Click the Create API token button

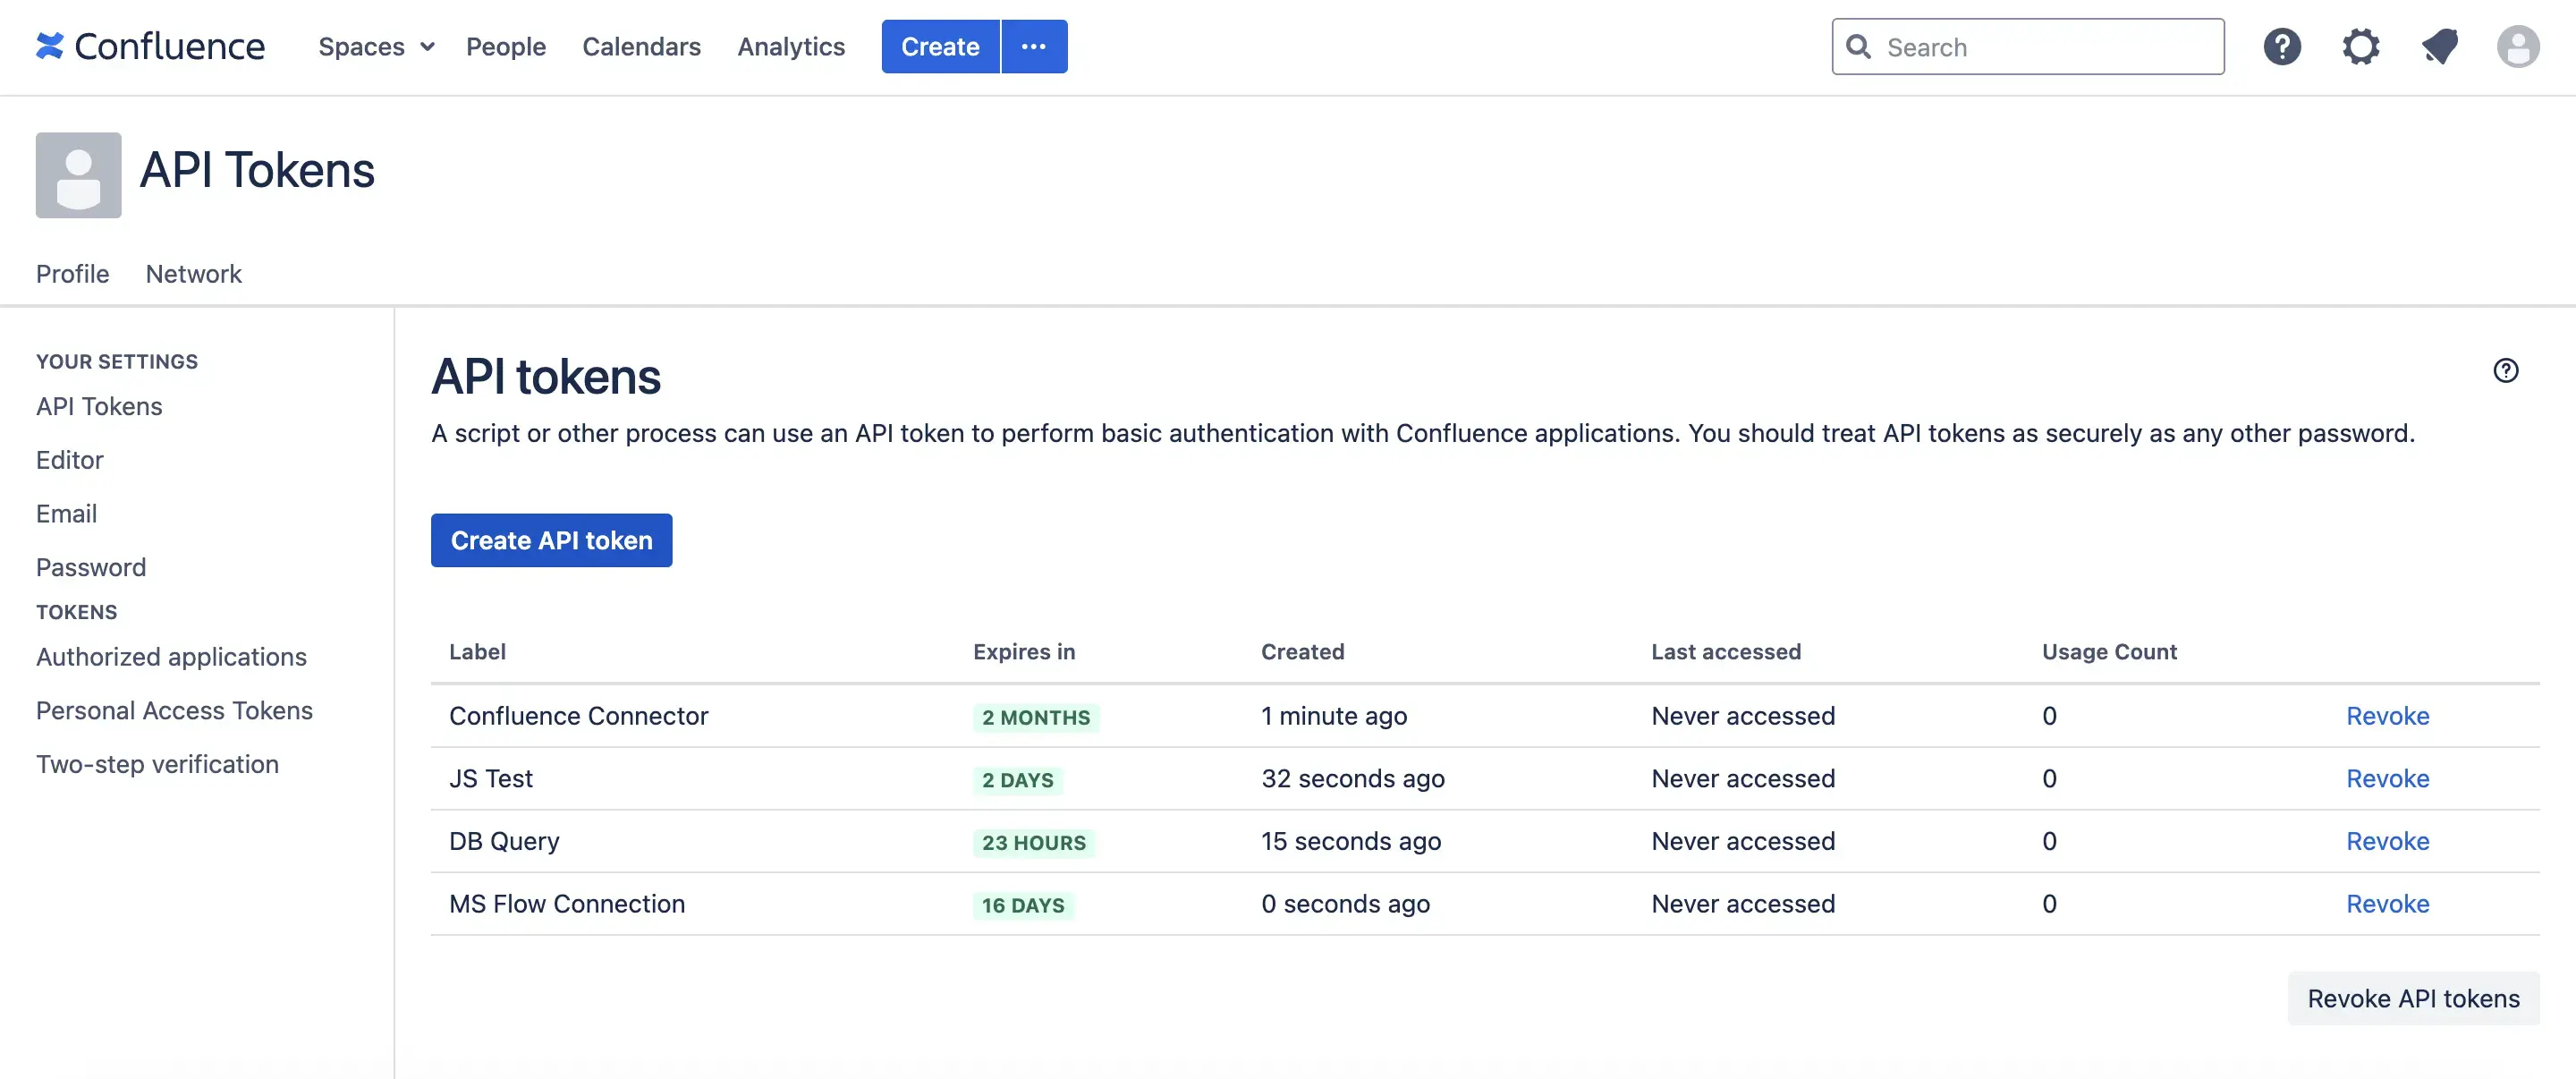pos(551,540)
